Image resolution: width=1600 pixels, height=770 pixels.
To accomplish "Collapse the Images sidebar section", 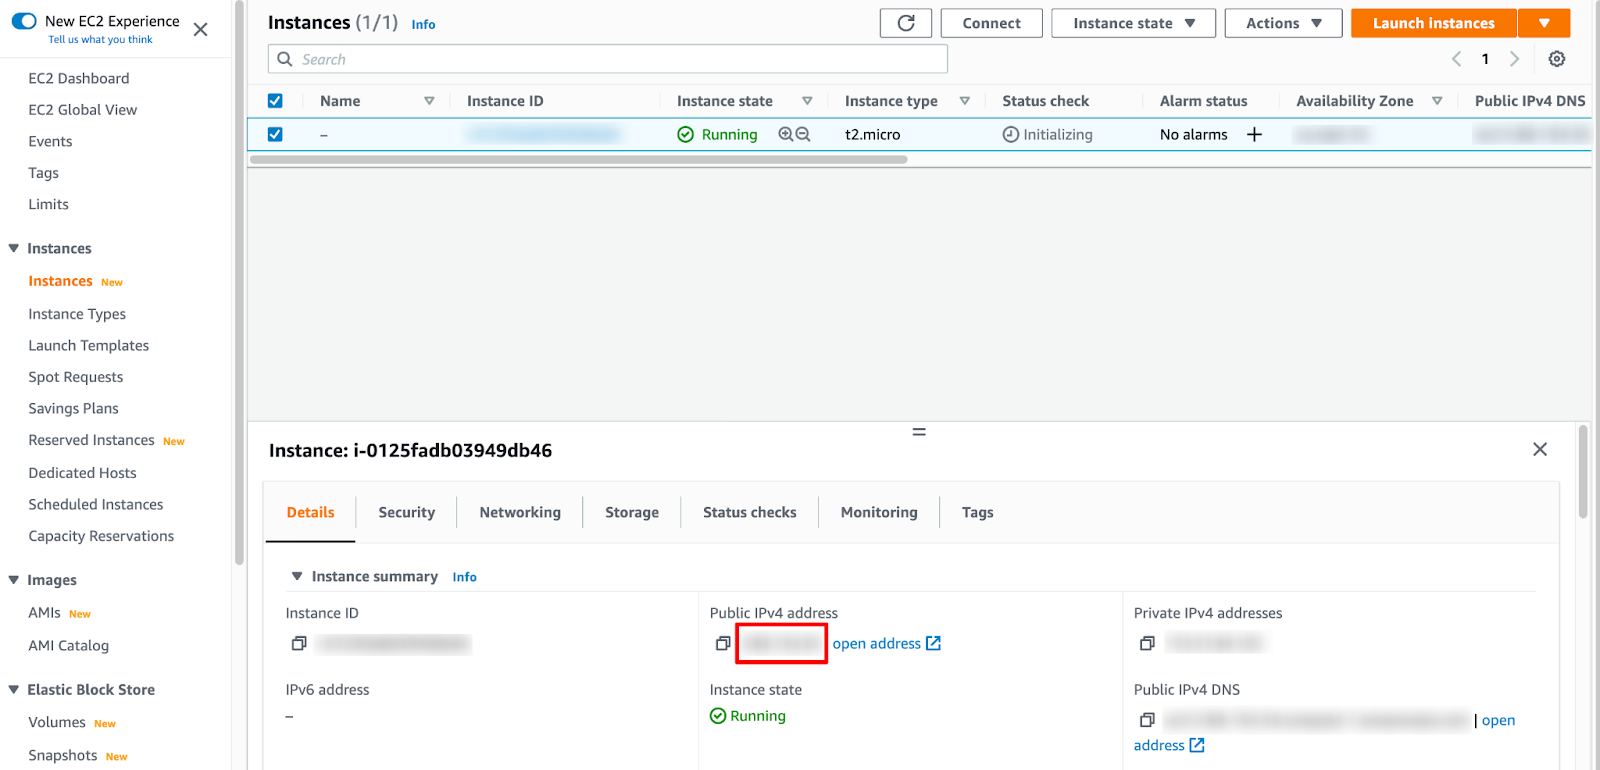I will click(x=14, y=580).
